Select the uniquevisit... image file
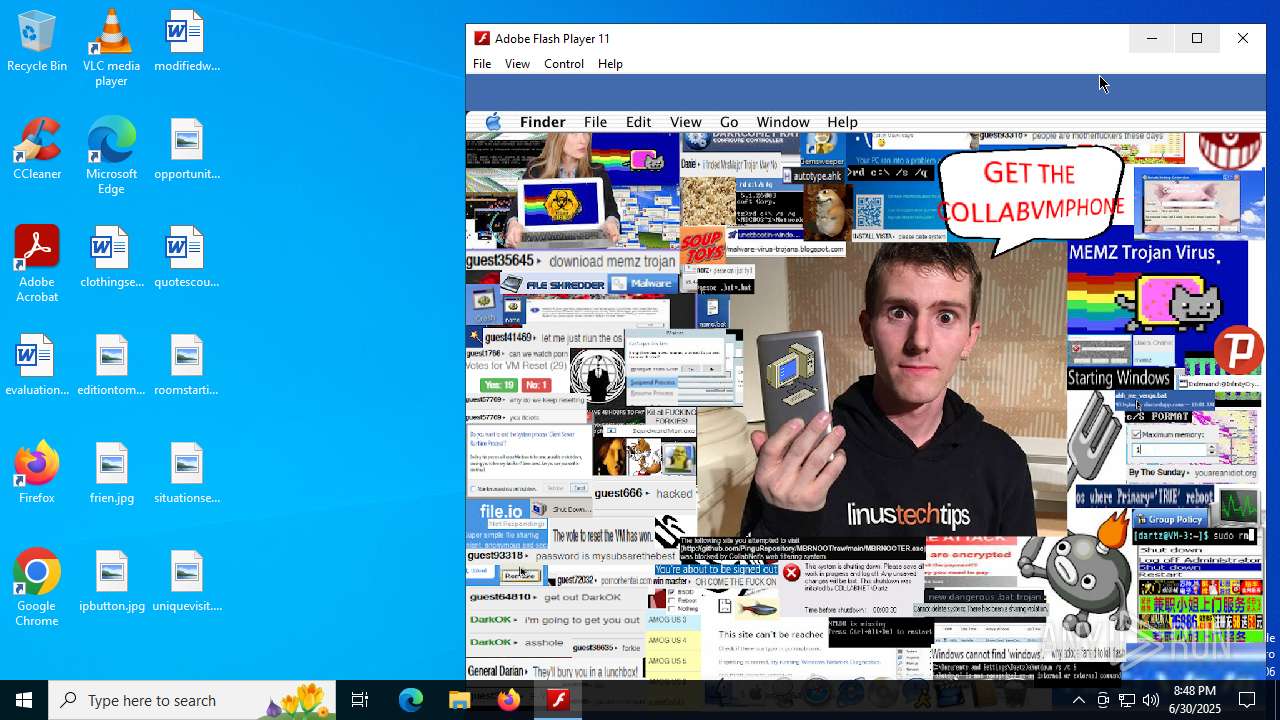 pos(186,582)
